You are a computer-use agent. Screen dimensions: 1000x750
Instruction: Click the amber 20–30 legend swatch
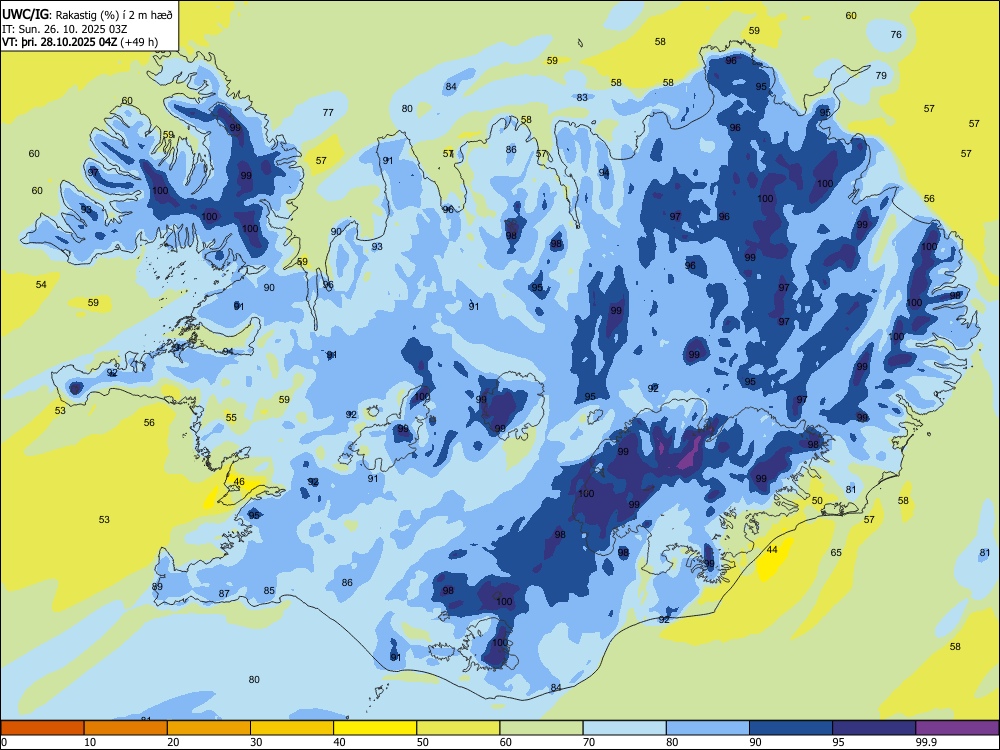tap(209, 728)
